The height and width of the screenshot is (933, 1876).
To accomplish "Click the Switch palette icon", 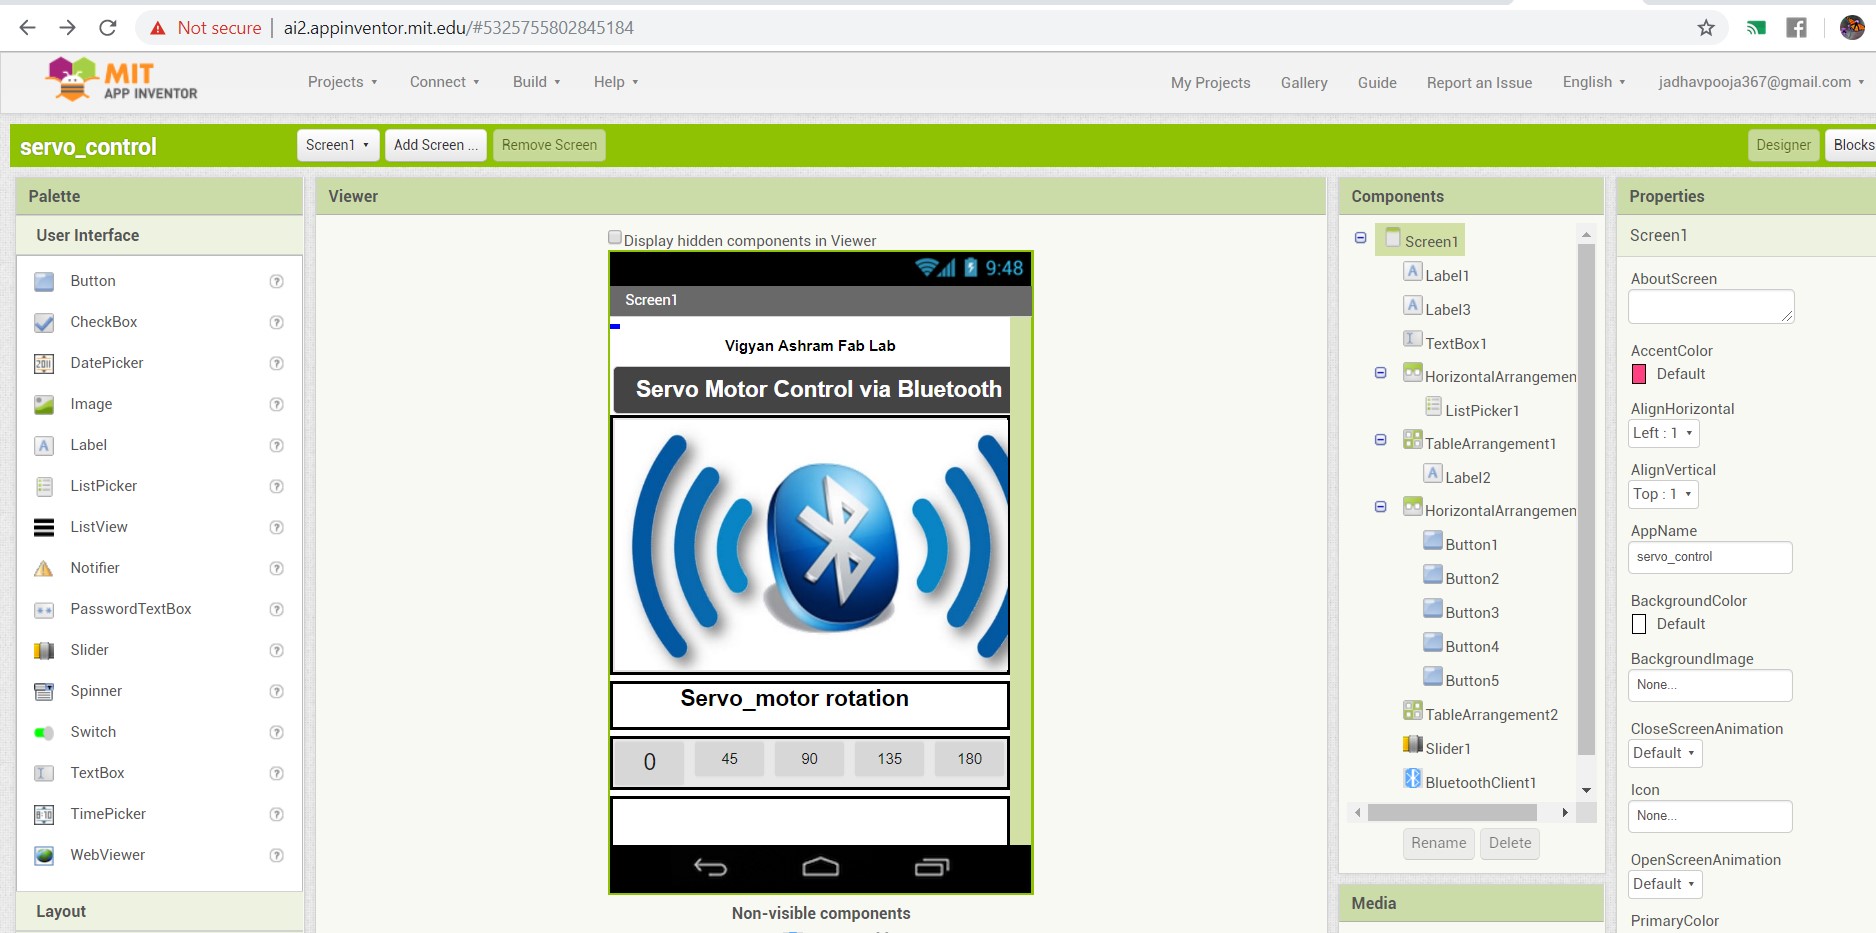I will click(x=44, y=733).
